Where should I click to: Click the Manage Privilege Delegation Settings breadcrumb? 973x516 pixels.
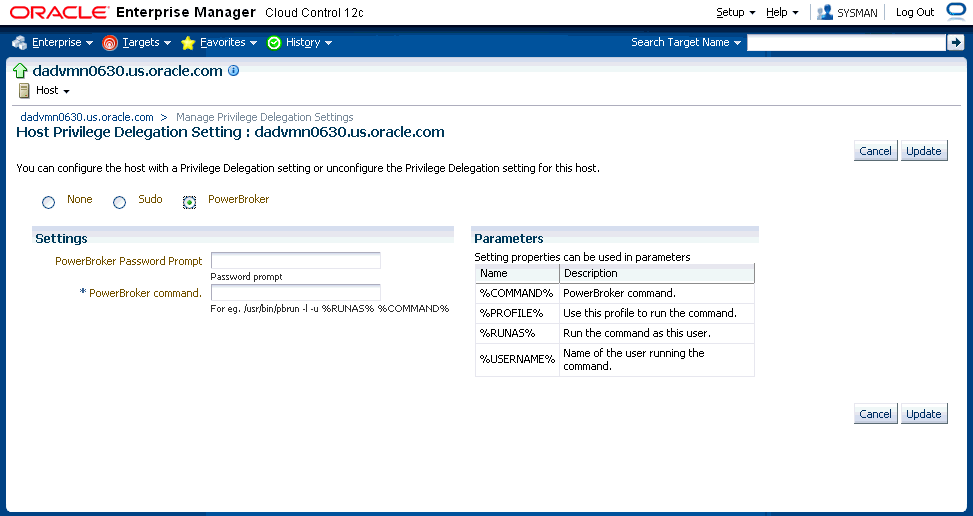265,117
